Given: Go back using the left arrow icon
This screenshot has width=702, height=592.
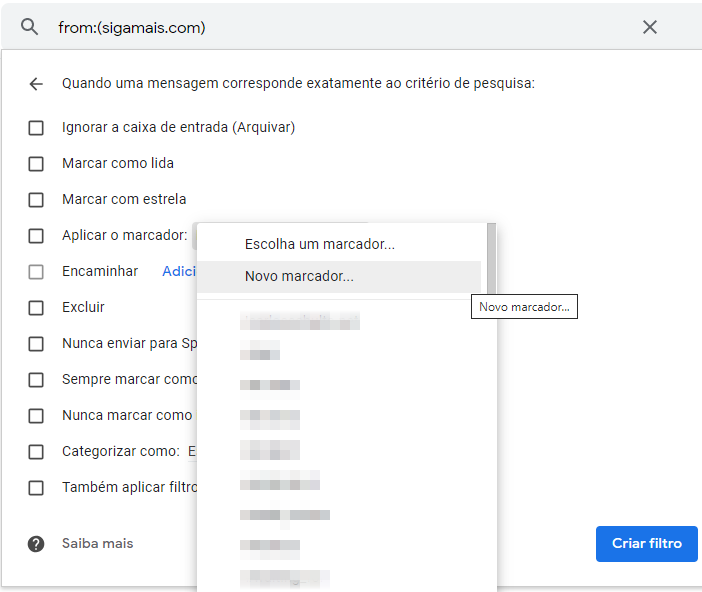Looking at the screenshot, I should click(36, 84).
